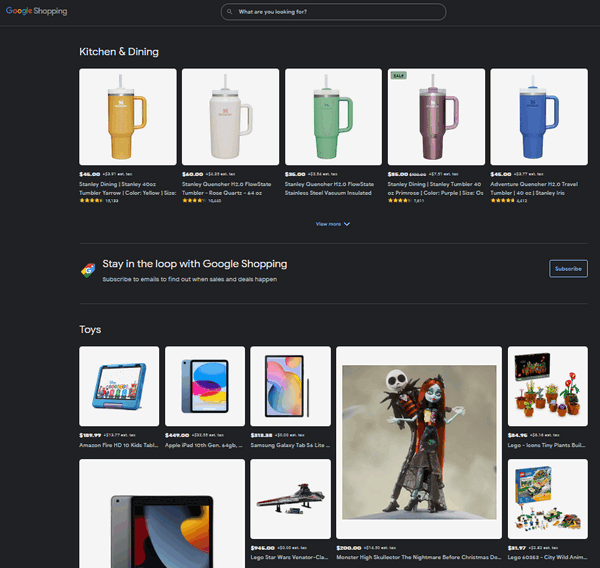Click the Subscribe button

point(568,269)
